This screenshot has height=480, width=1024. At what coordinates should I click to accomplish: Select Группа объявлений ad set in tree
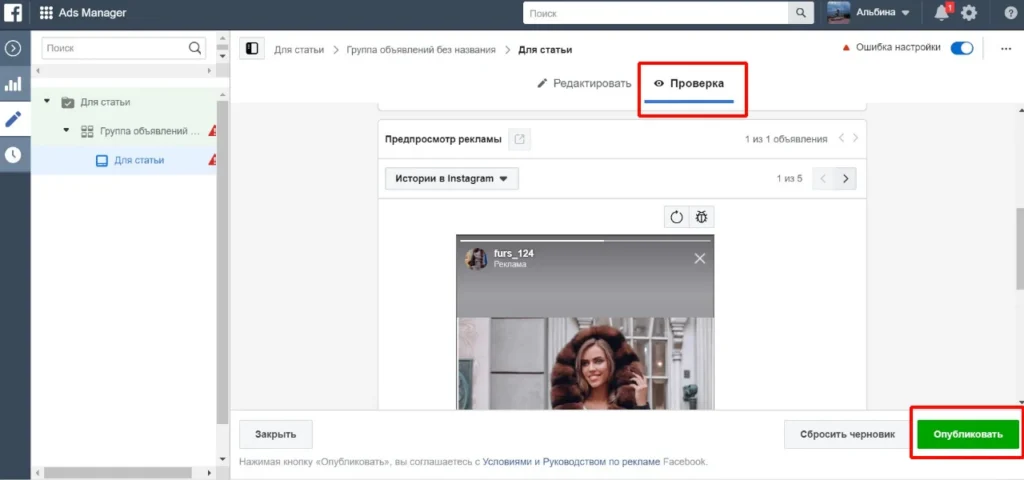point(150,131)
